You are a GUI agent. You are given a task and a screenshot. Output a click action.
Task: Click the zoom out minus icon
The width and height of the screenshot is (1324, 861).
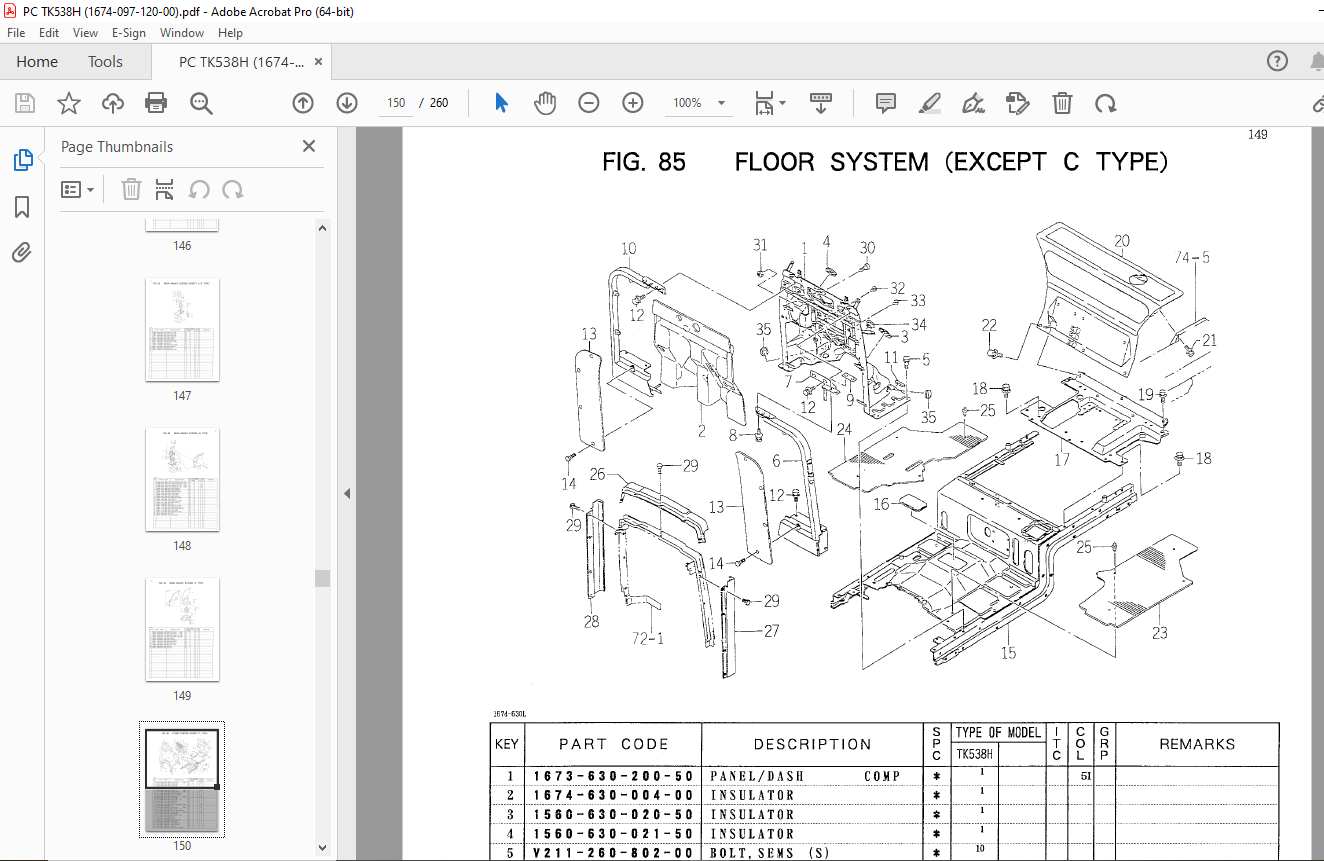[589, 103]
